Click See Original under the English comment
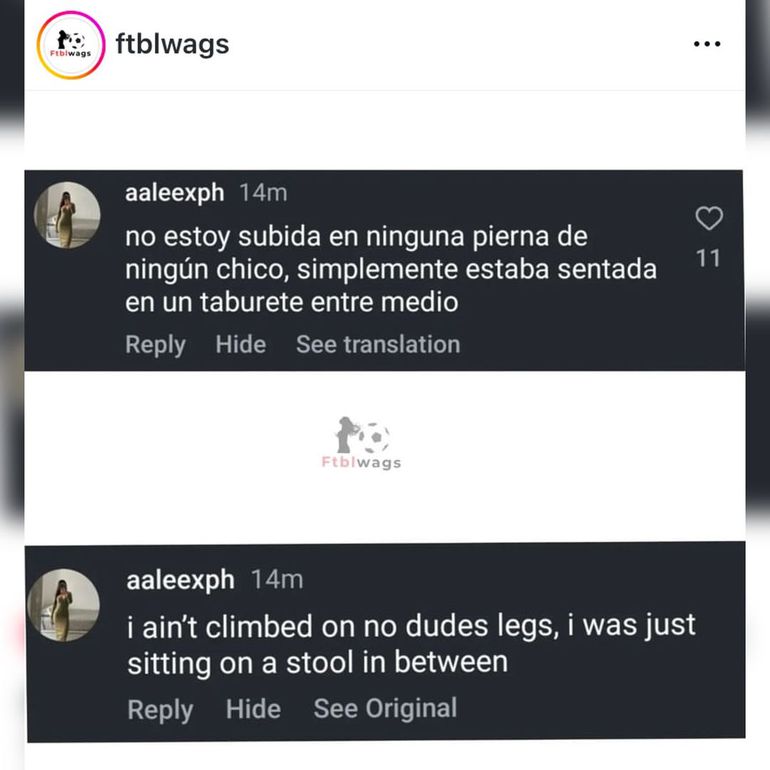 pos(385,709)
